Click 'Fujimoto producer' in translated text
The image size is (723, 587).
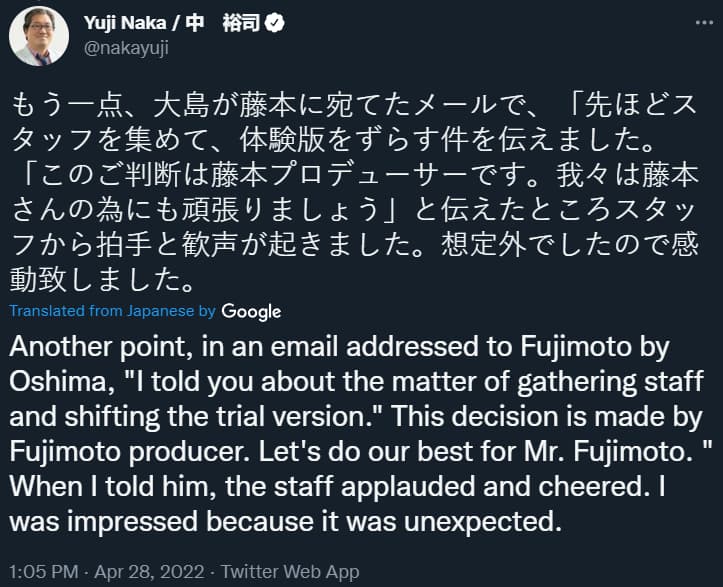tap(130, 451)
